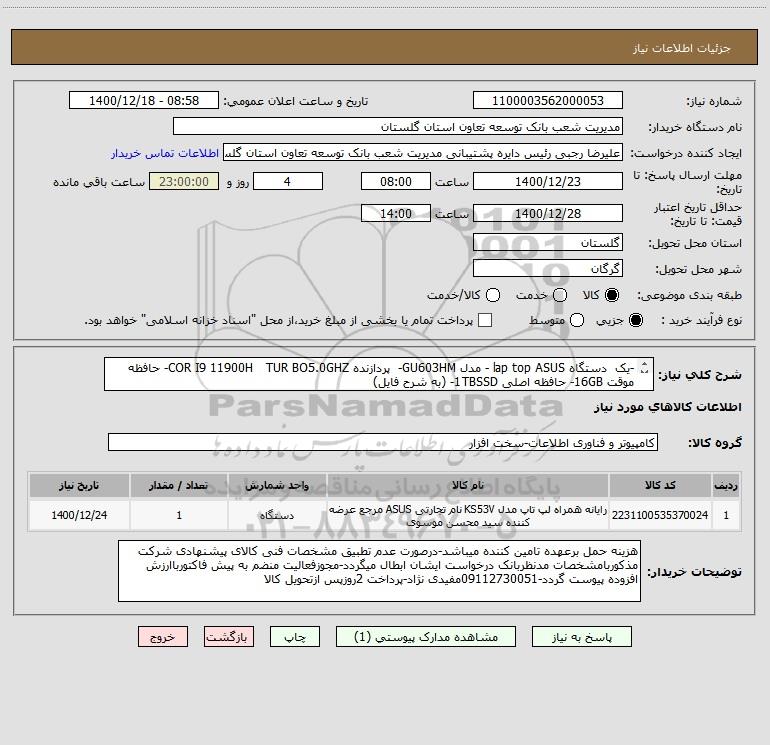Click the general description text area

point(379,374)
